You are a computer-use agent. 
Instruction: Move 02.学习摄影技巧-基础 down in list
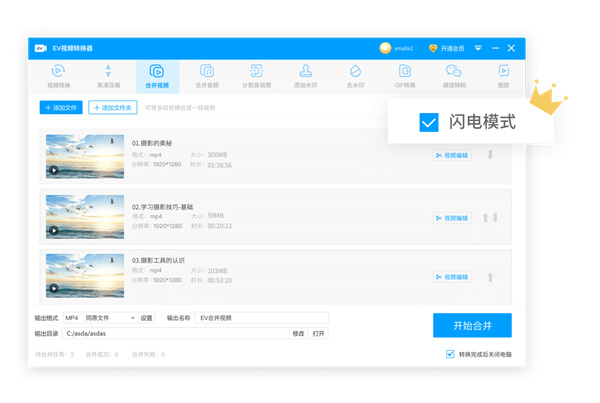tap(495, 218)
